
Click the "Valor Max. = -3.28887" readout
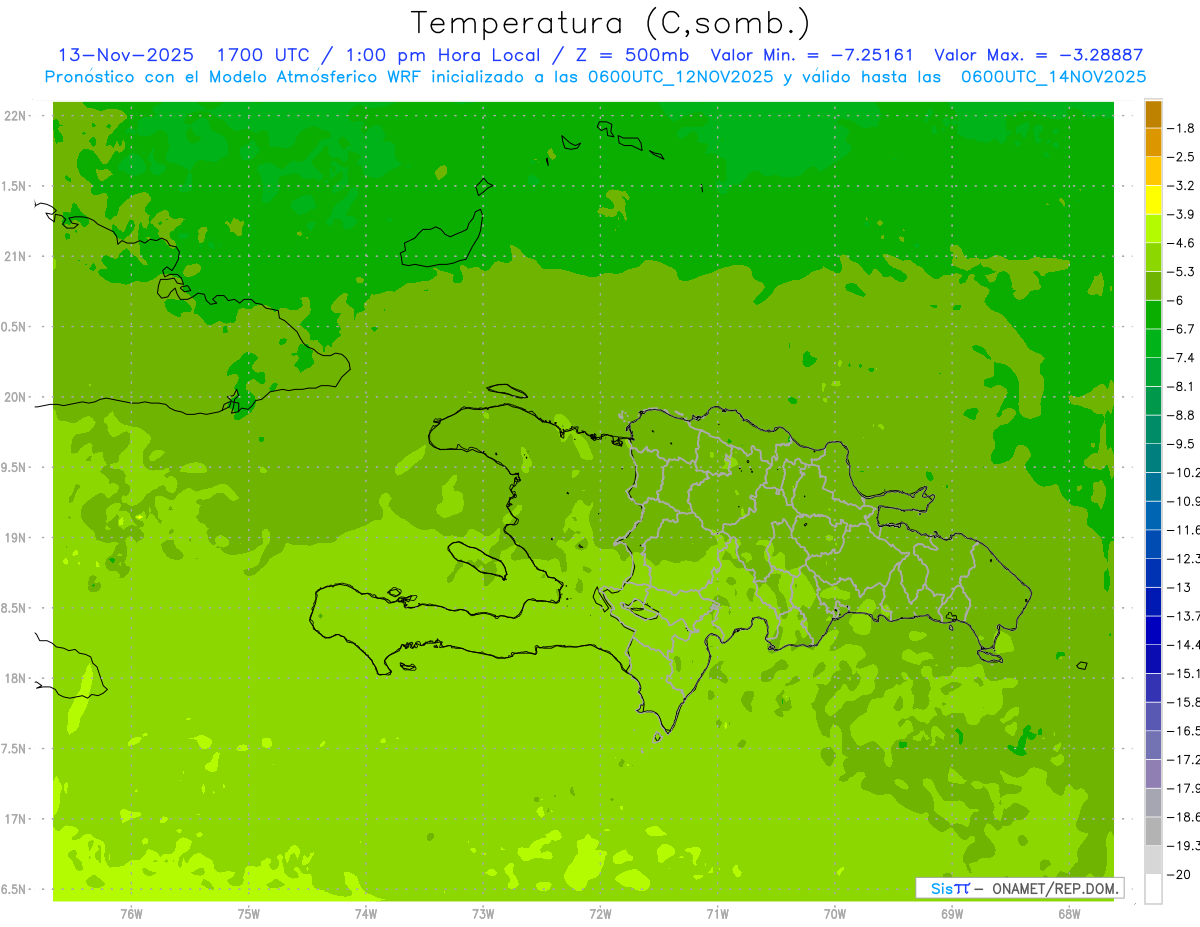pyautogui.click(x=1038, y=55)
